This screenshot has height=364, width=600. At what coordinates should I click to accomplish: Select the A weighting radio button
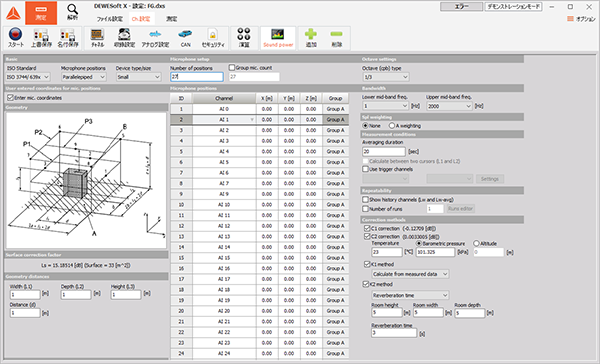[391, 126]
